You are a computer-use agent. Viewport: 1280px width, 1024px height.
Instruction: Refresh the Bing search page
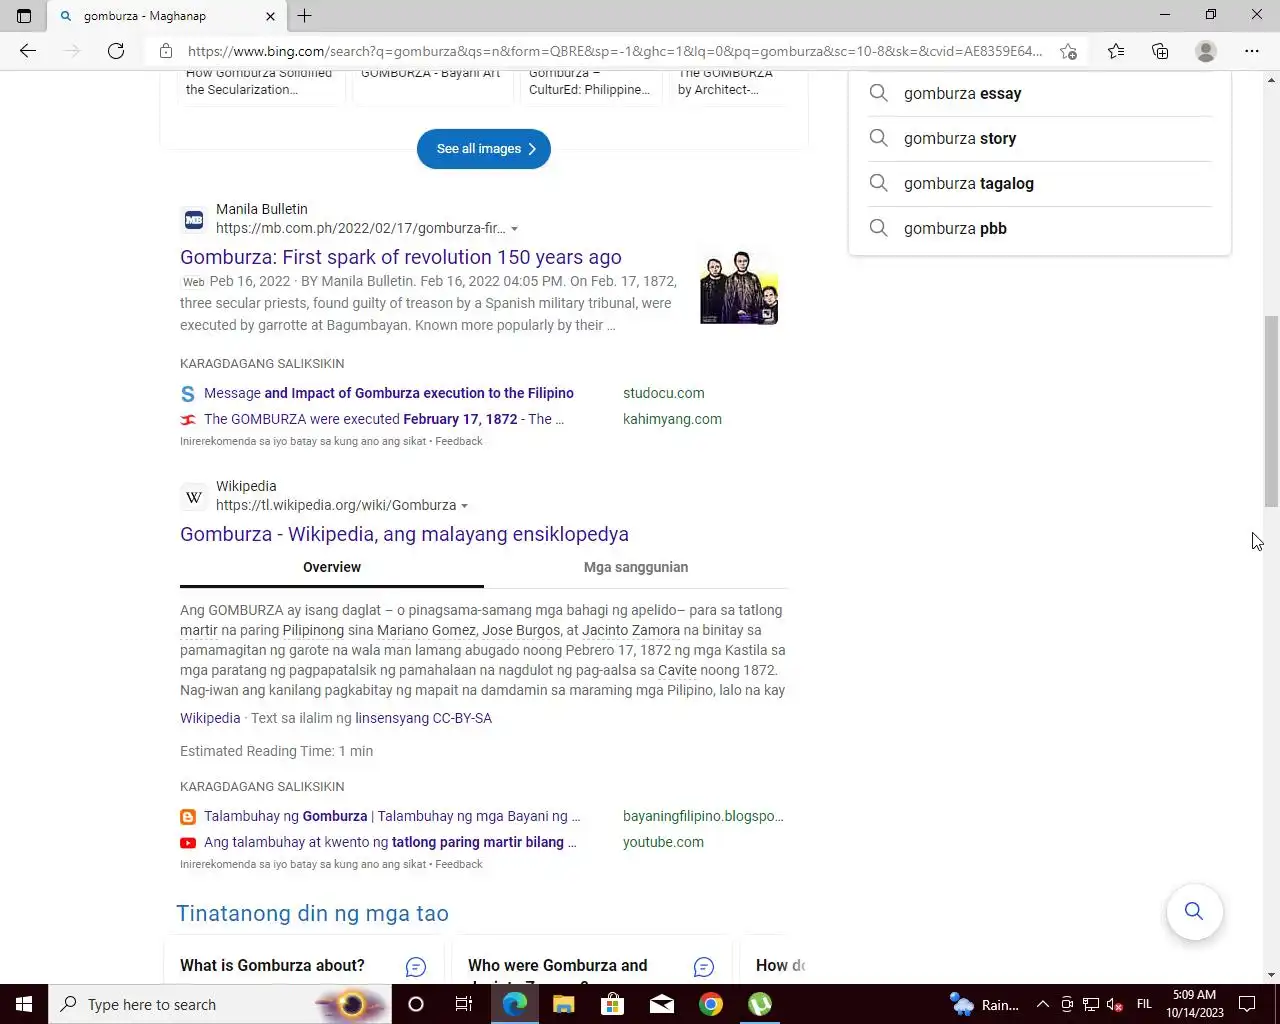coord(116,51)
